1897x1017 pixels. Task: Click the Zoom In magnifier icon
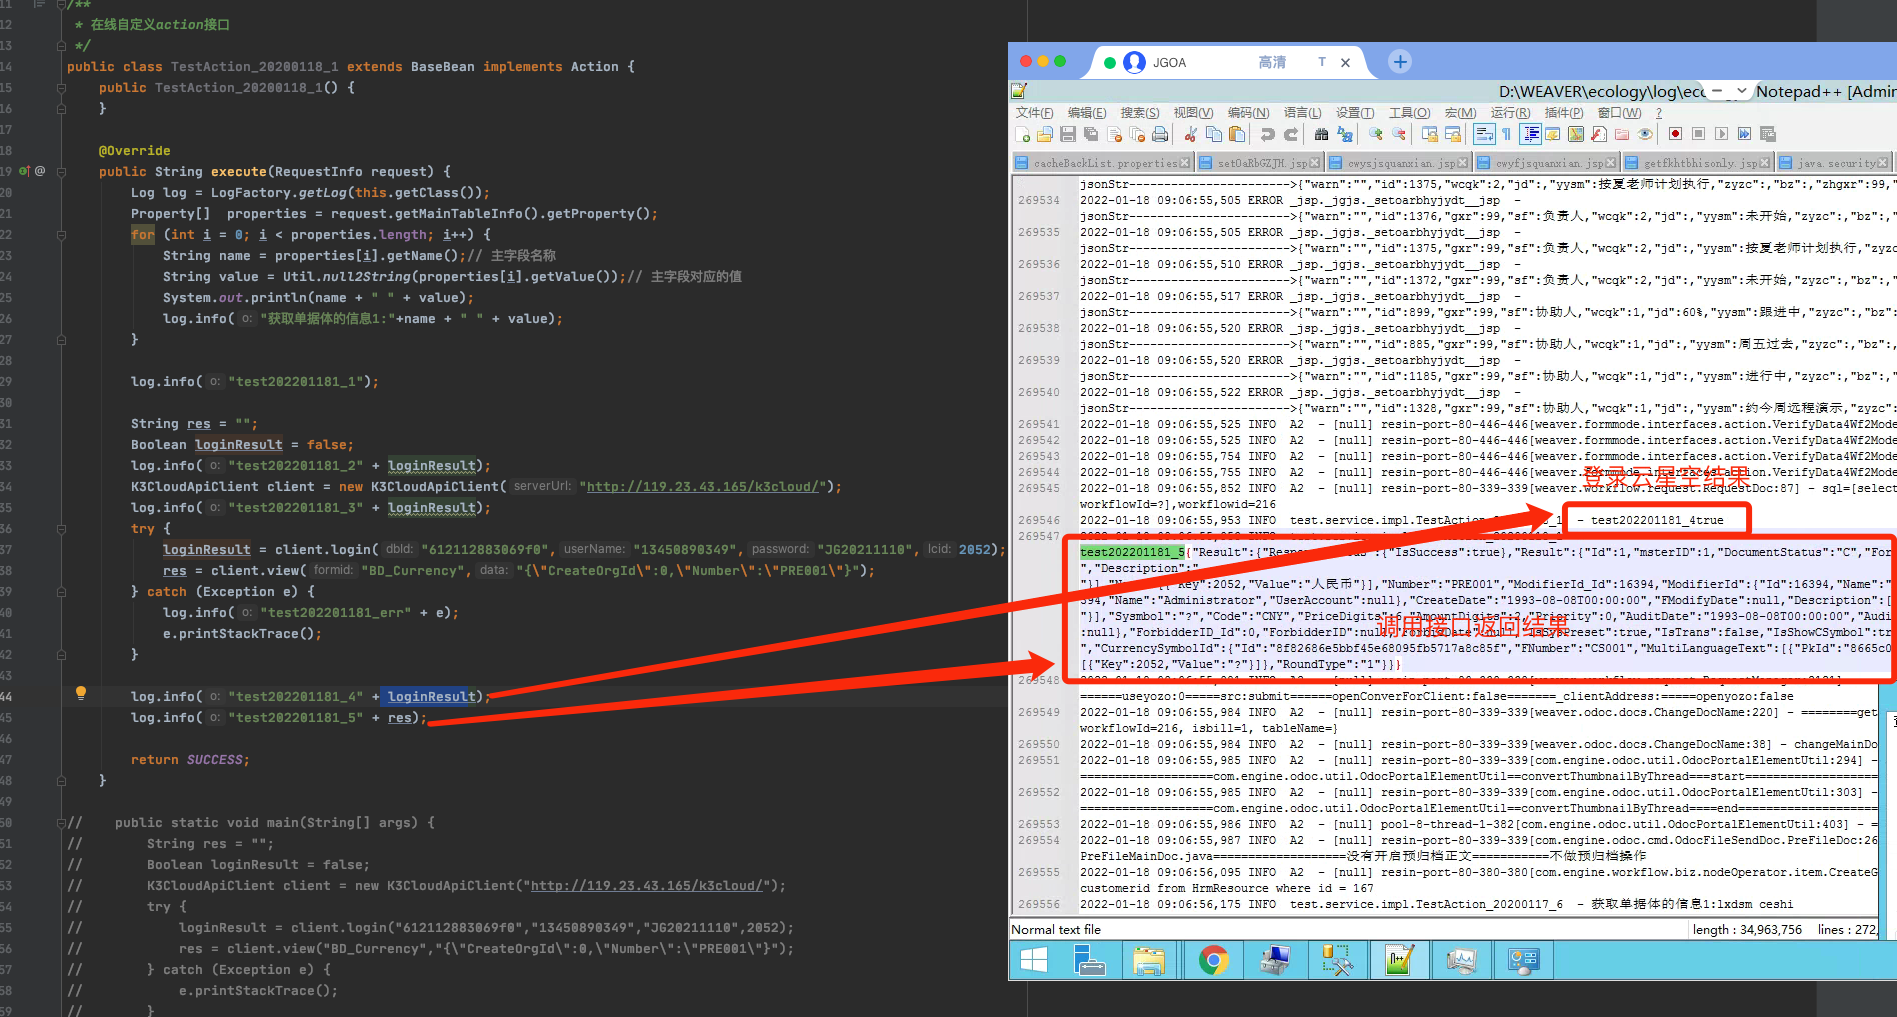click(1376, 134)
